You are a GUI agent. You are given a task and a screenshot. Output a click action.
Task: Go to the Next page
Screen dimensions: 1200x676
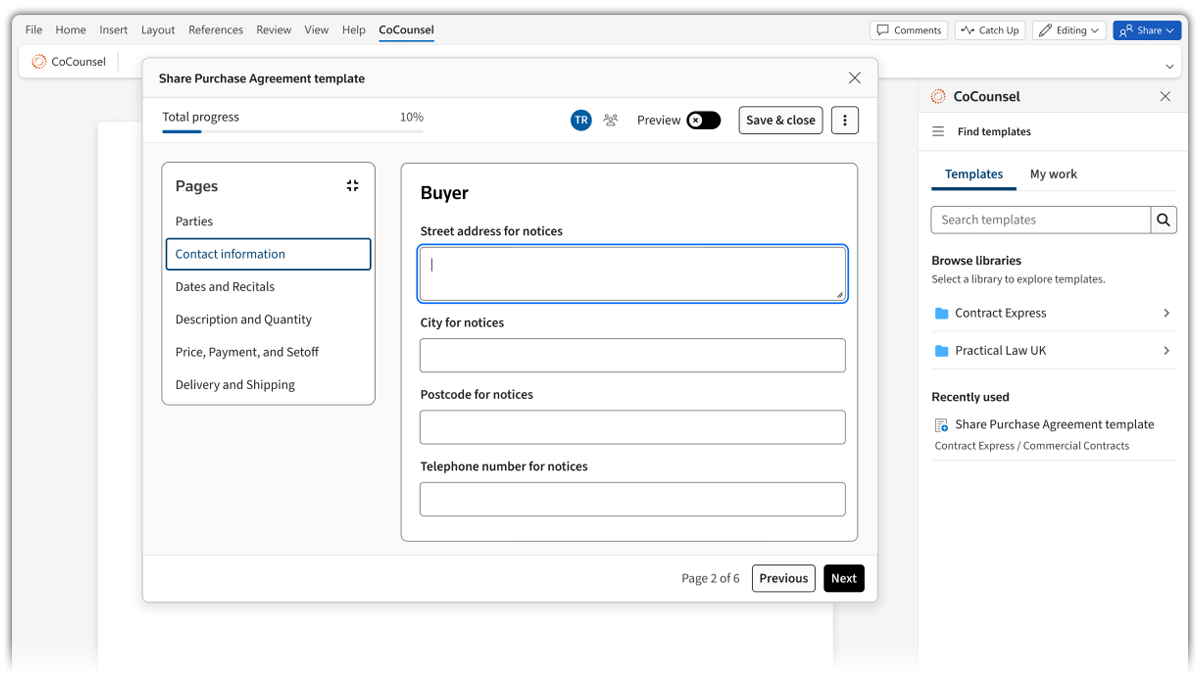[x=843, y=578]
